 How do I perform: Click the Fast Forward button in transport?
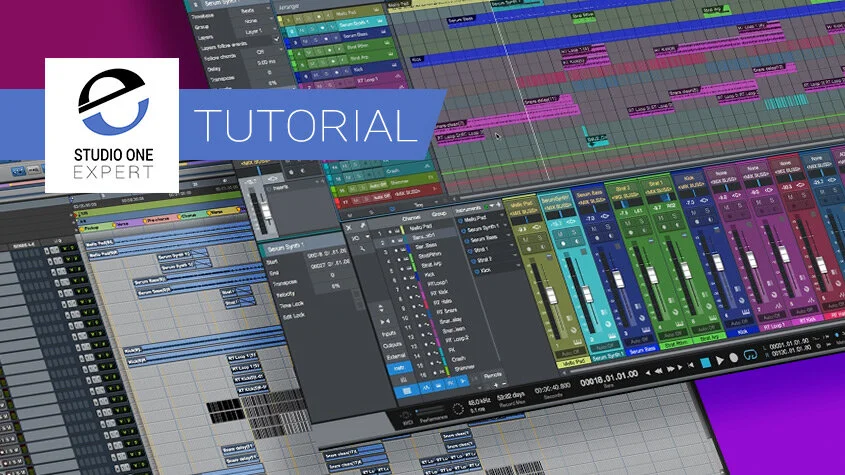(x=671, y=369)
